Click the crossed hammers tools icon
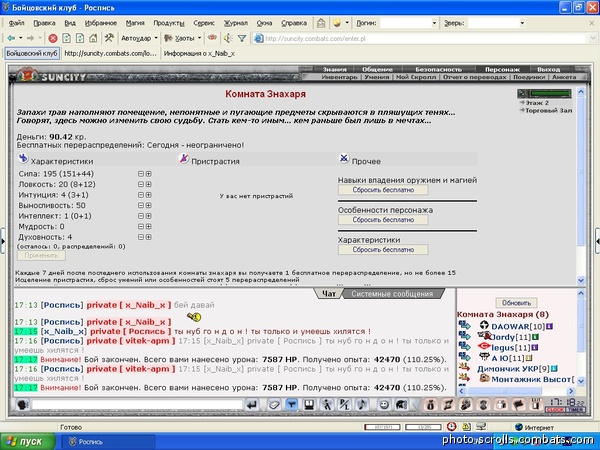This screenshot has height=450, width=600. (x=109, y=38)
